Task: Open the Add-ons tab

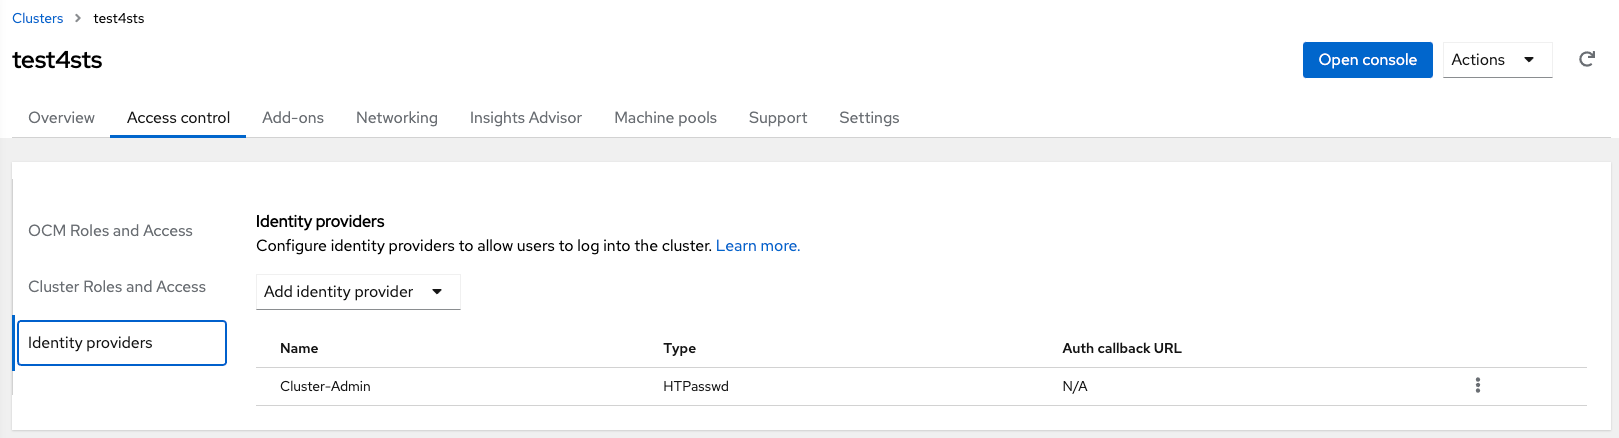Action: [293, 118]
